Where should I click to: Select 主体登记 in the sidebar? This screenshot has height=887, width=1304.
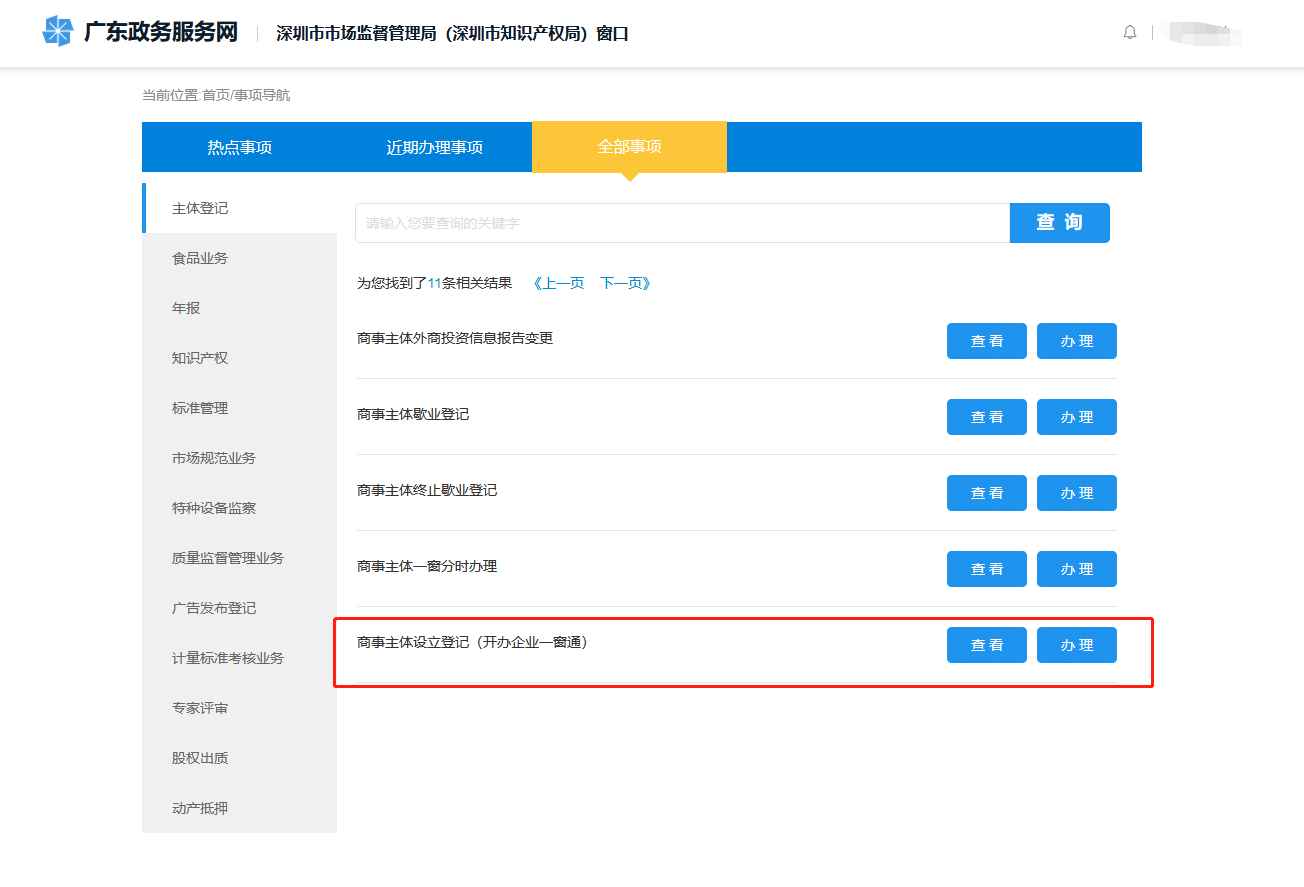tap(240, 208)
